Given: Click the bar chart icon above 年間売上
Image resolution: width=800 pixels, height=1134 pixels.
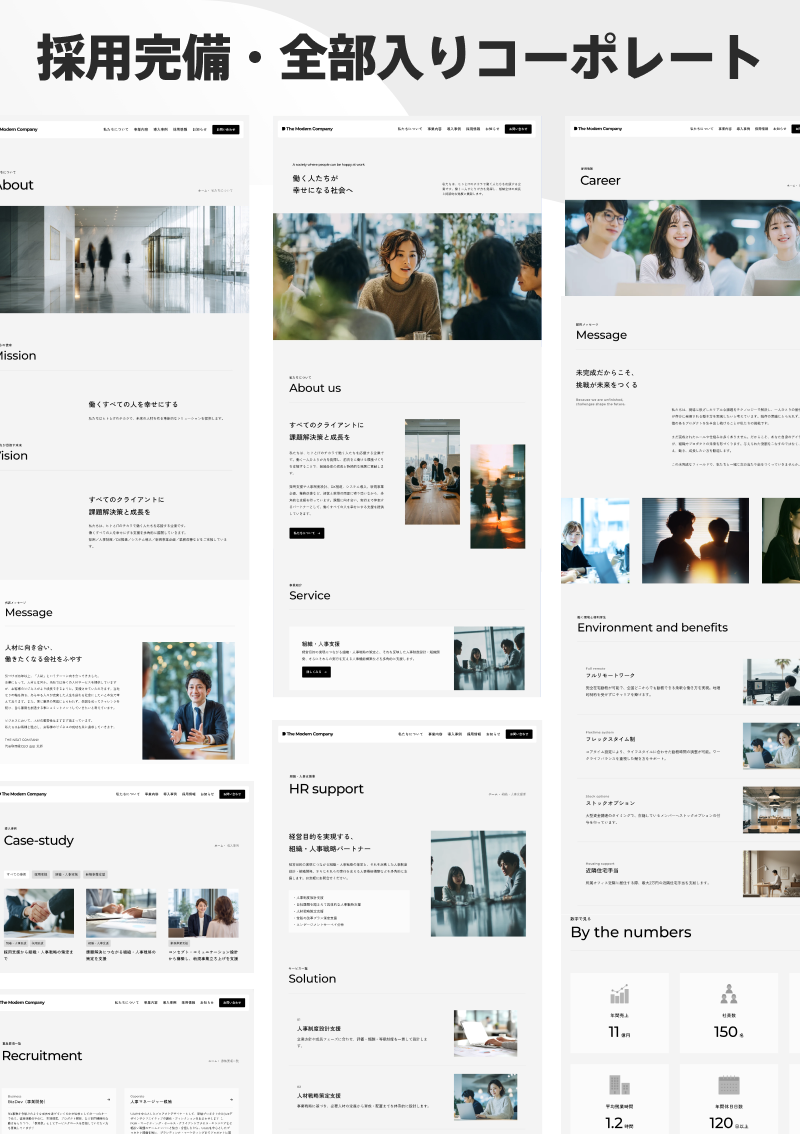Looking at the screenshot, I should coord(619,994).
